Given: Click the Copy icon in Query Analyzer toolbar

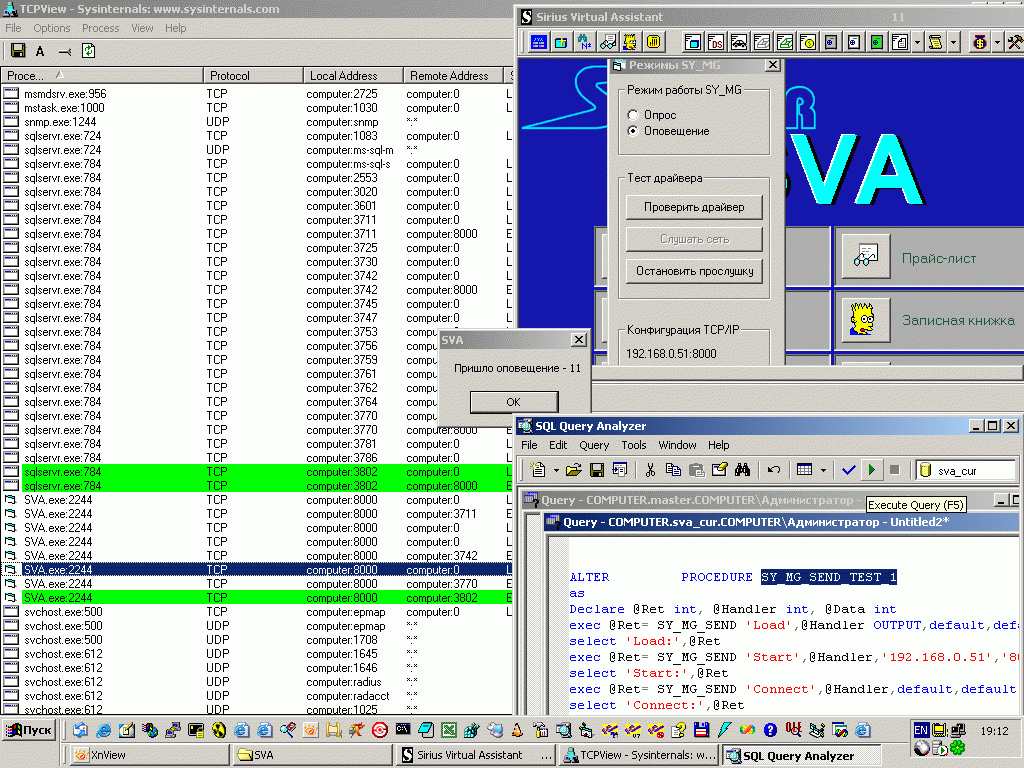Looking at the screenshot, I should point(673,470).
